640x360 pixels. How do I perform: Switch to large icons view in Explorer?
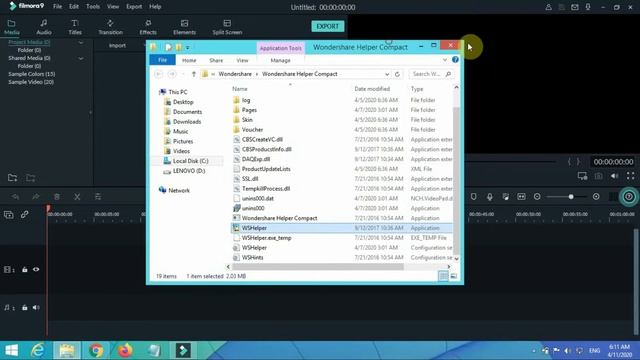click(x=453, y=276)
